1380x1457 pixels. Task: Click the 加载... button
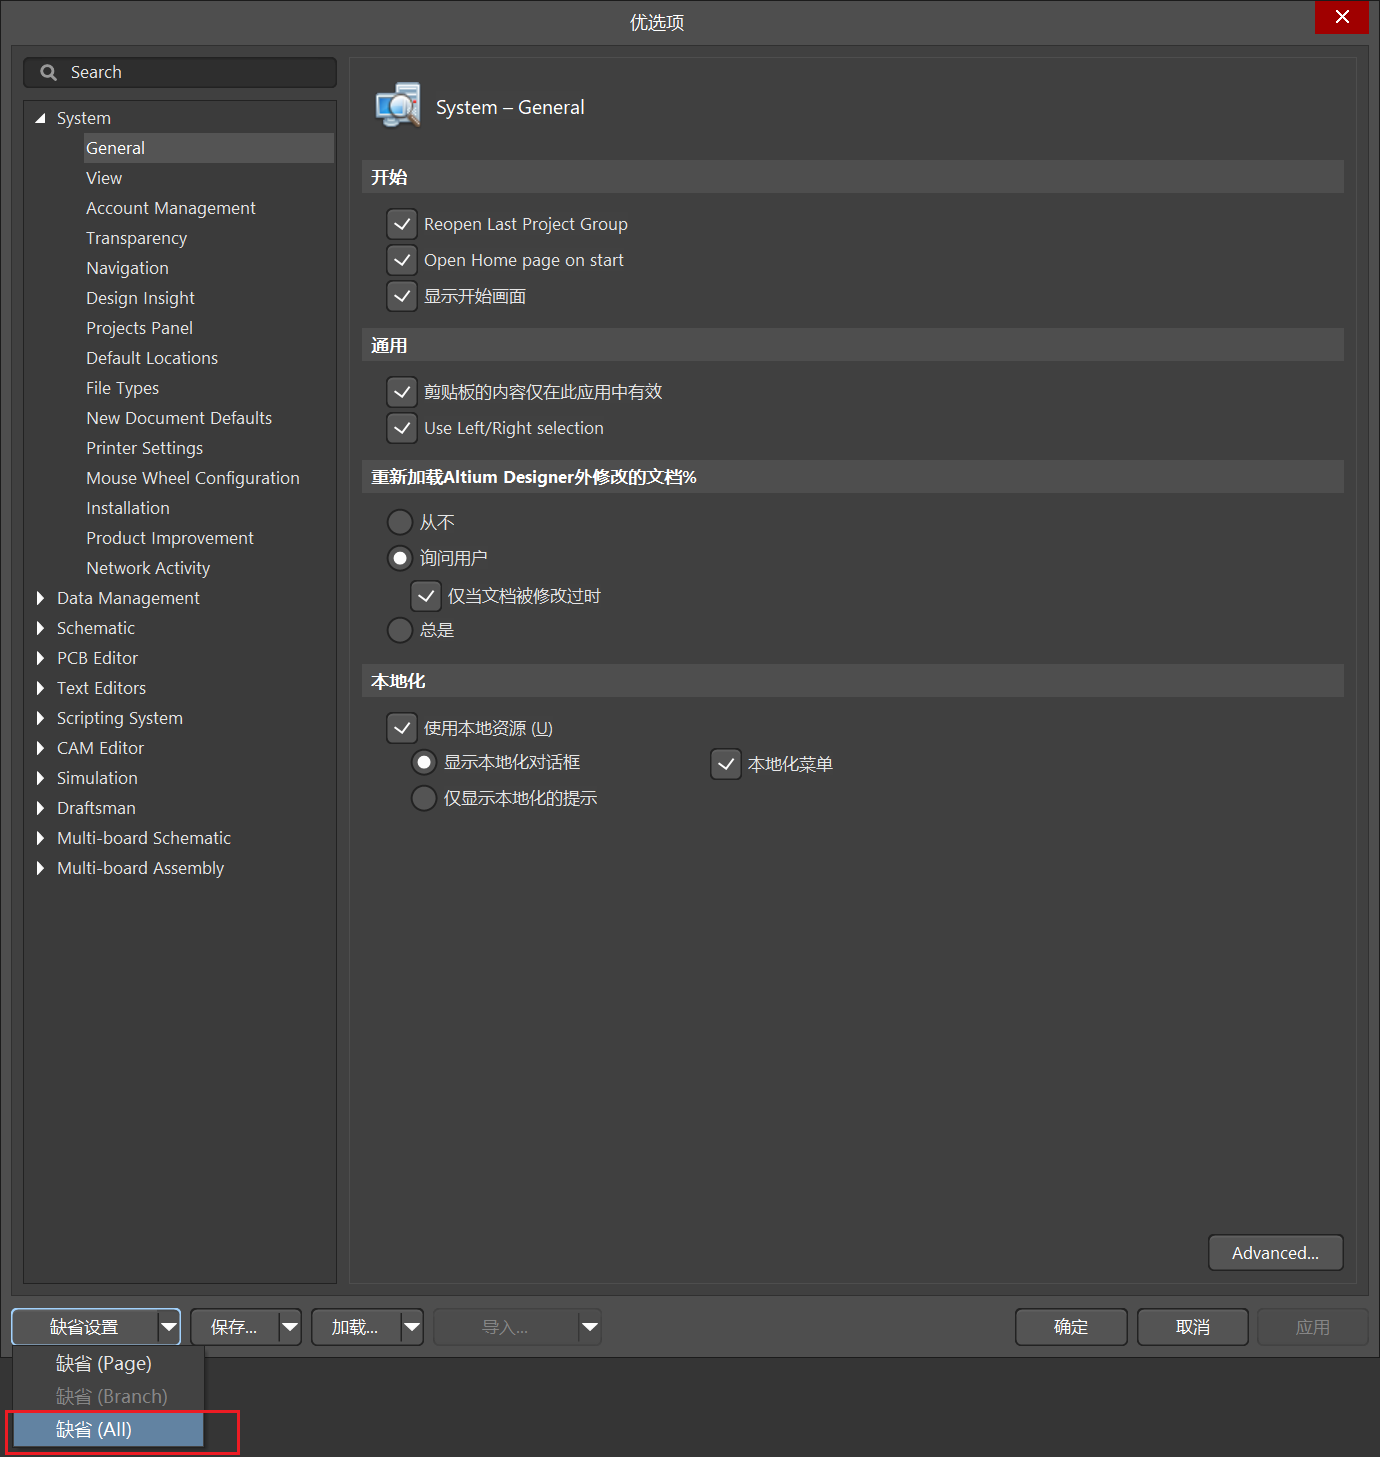point(355,1327)
